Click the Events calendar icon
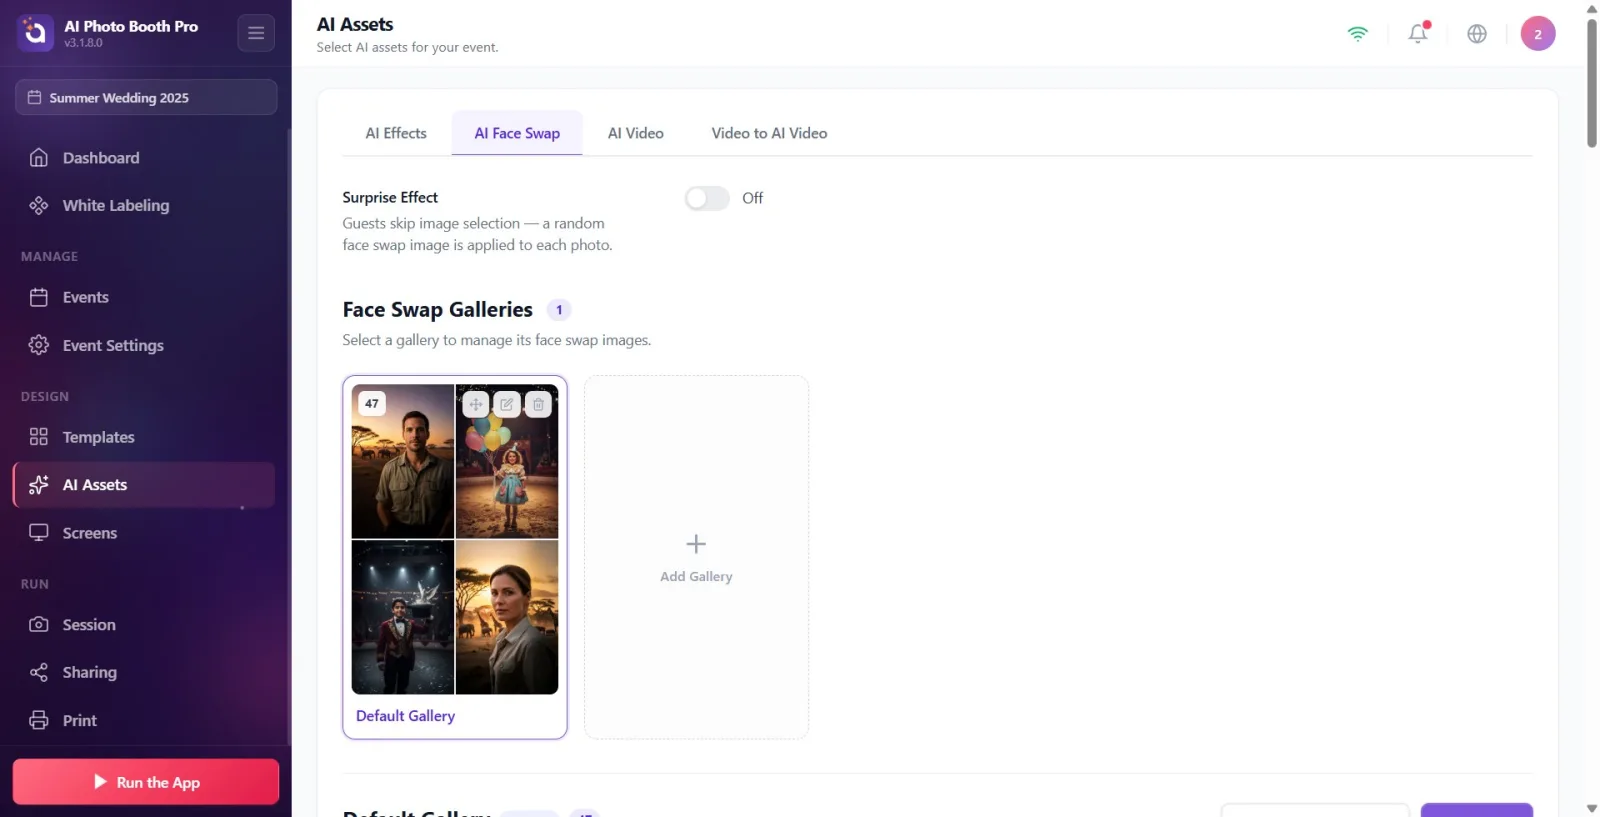Viewport: 1600px width, 817px height. tap(39, 297)
